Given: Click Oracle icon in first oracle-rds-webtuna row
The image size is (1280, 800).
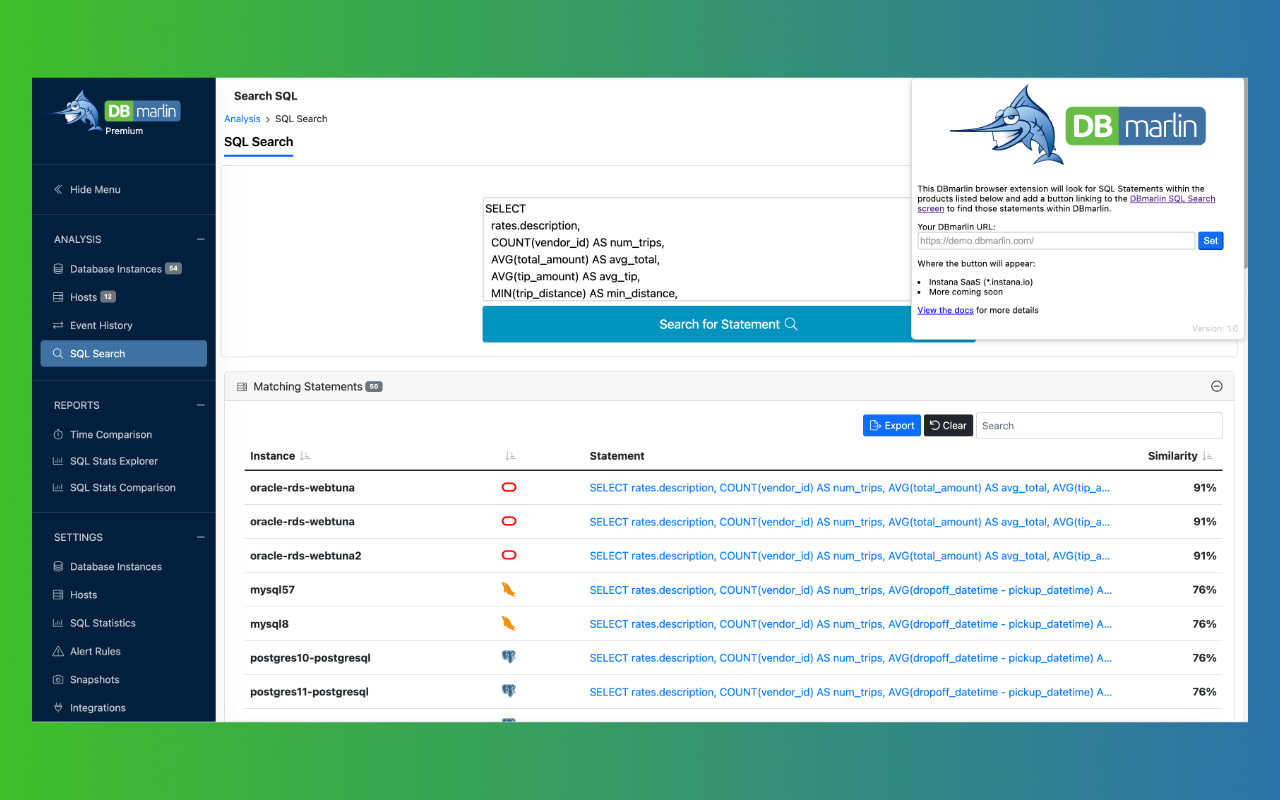Looking at the screenshot, I should pyautogui.click(x=508, y=488).
